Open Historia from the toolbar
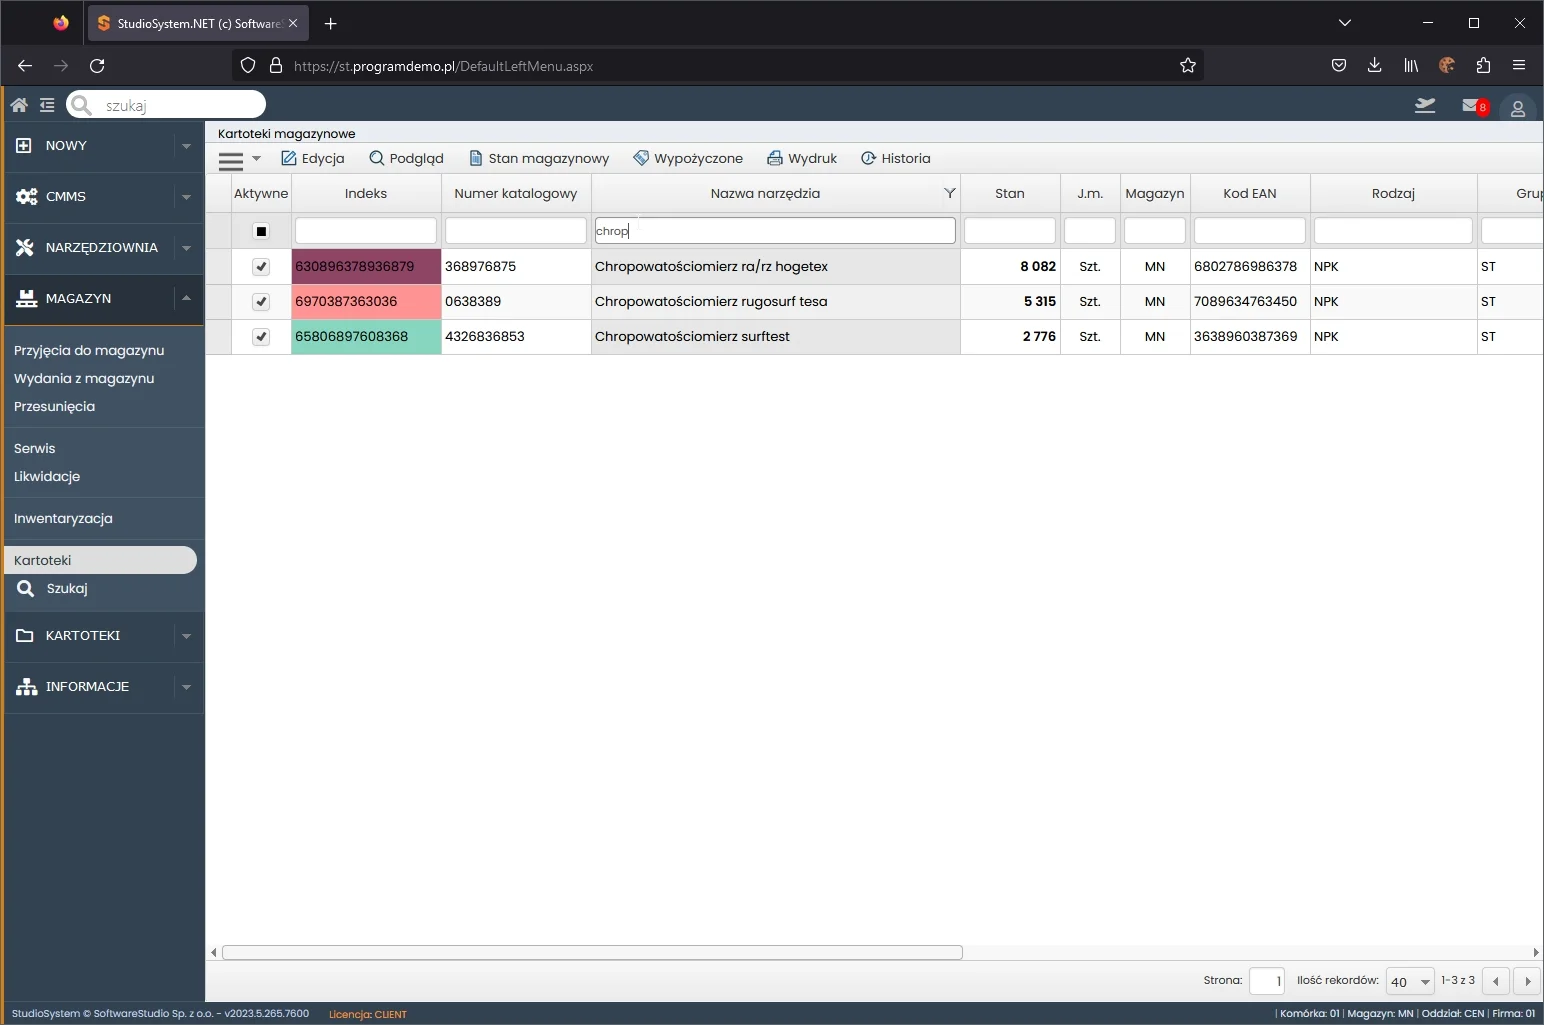 [x=896, y=158]
